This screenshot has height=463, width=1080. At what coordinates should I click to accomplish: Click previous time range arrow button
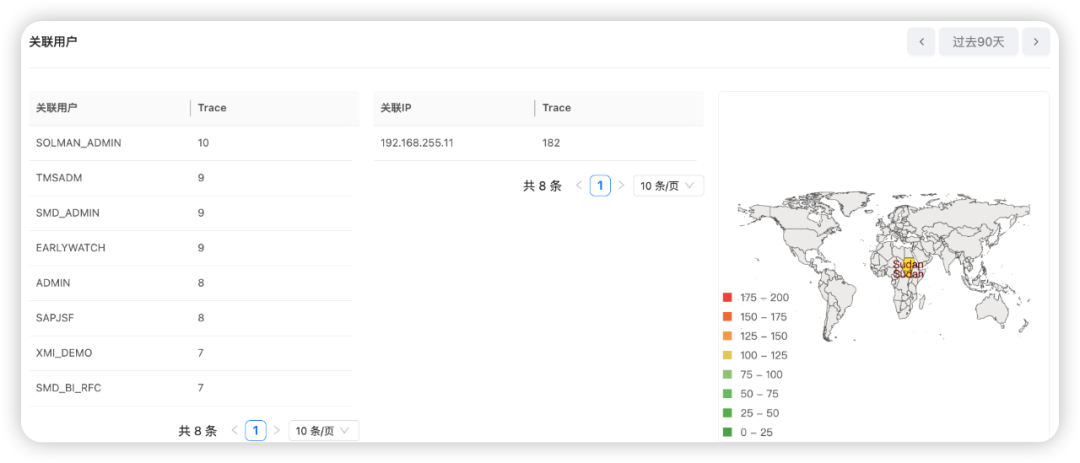tap(921, 42)
